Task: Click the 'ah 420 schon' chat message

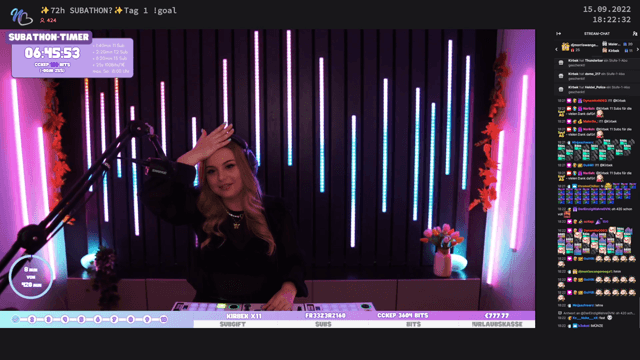Action: [594, 211]
